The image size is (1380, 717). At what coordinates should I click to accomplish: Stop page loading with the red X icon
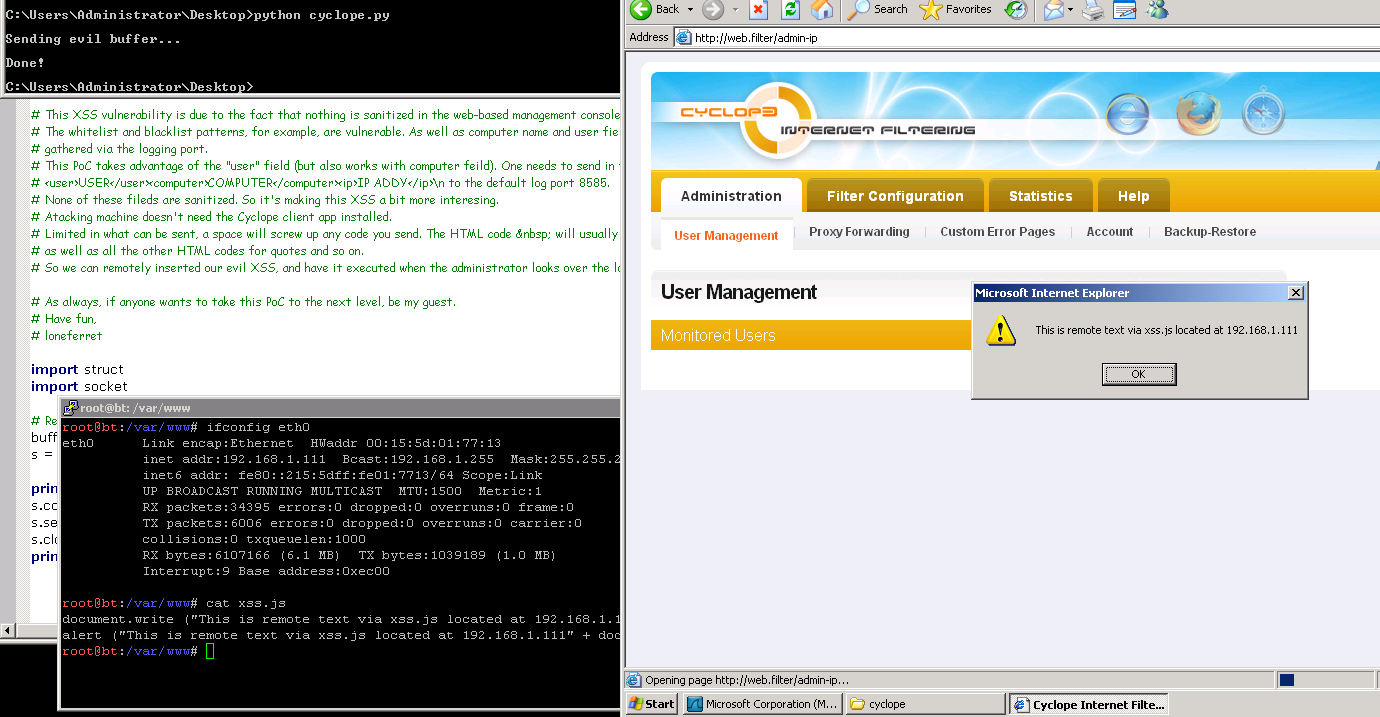758,10
